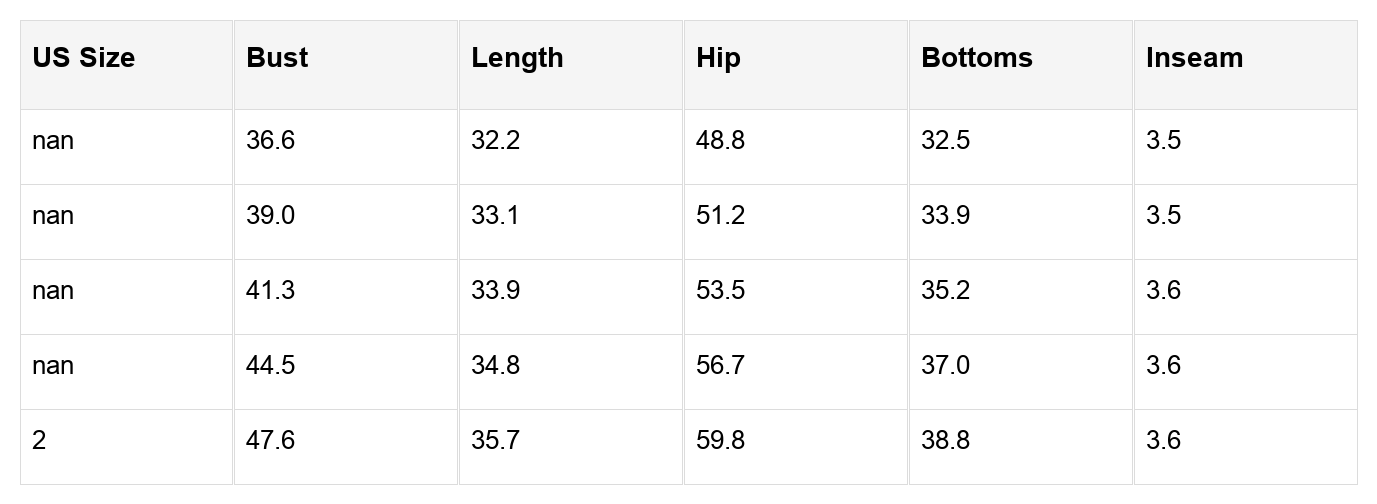Image resolution: width=1377 pixels, height=504 pixels.
Task: Select the Hip cell showing 51.2
Action: (720, 216)
